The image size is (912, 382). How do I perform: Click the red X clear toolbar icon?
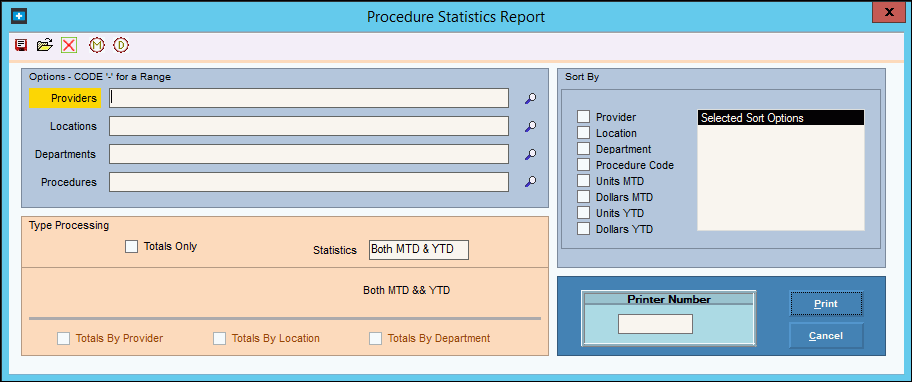click(69, 45)
